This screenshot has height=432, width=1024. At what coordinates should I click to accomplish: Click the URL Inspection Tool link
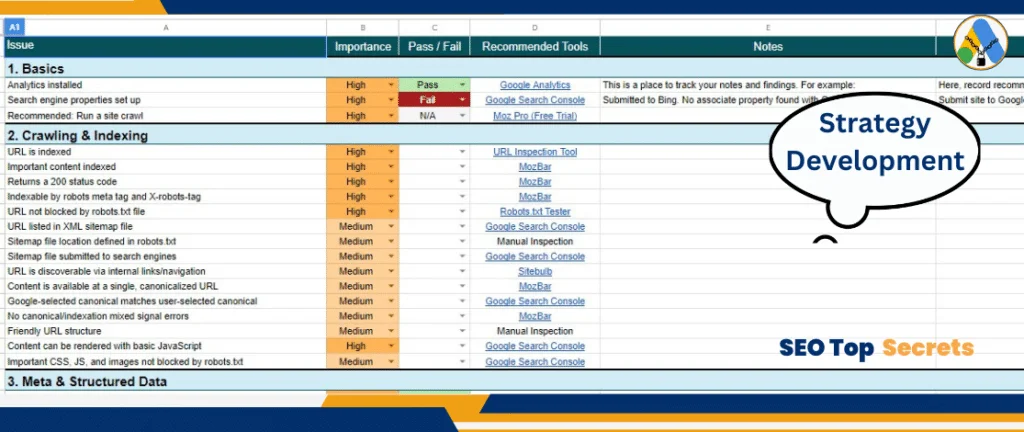(535, 152)
